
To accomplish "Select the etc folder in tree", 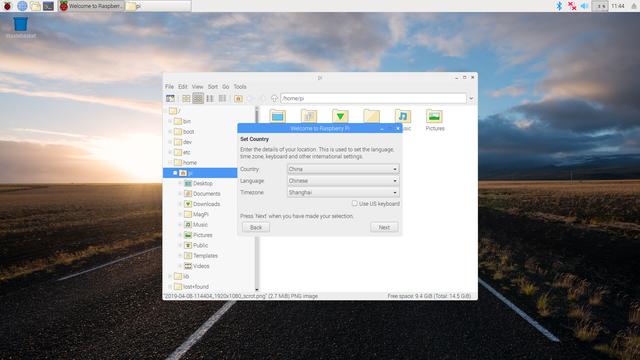I will pos(182,152).
